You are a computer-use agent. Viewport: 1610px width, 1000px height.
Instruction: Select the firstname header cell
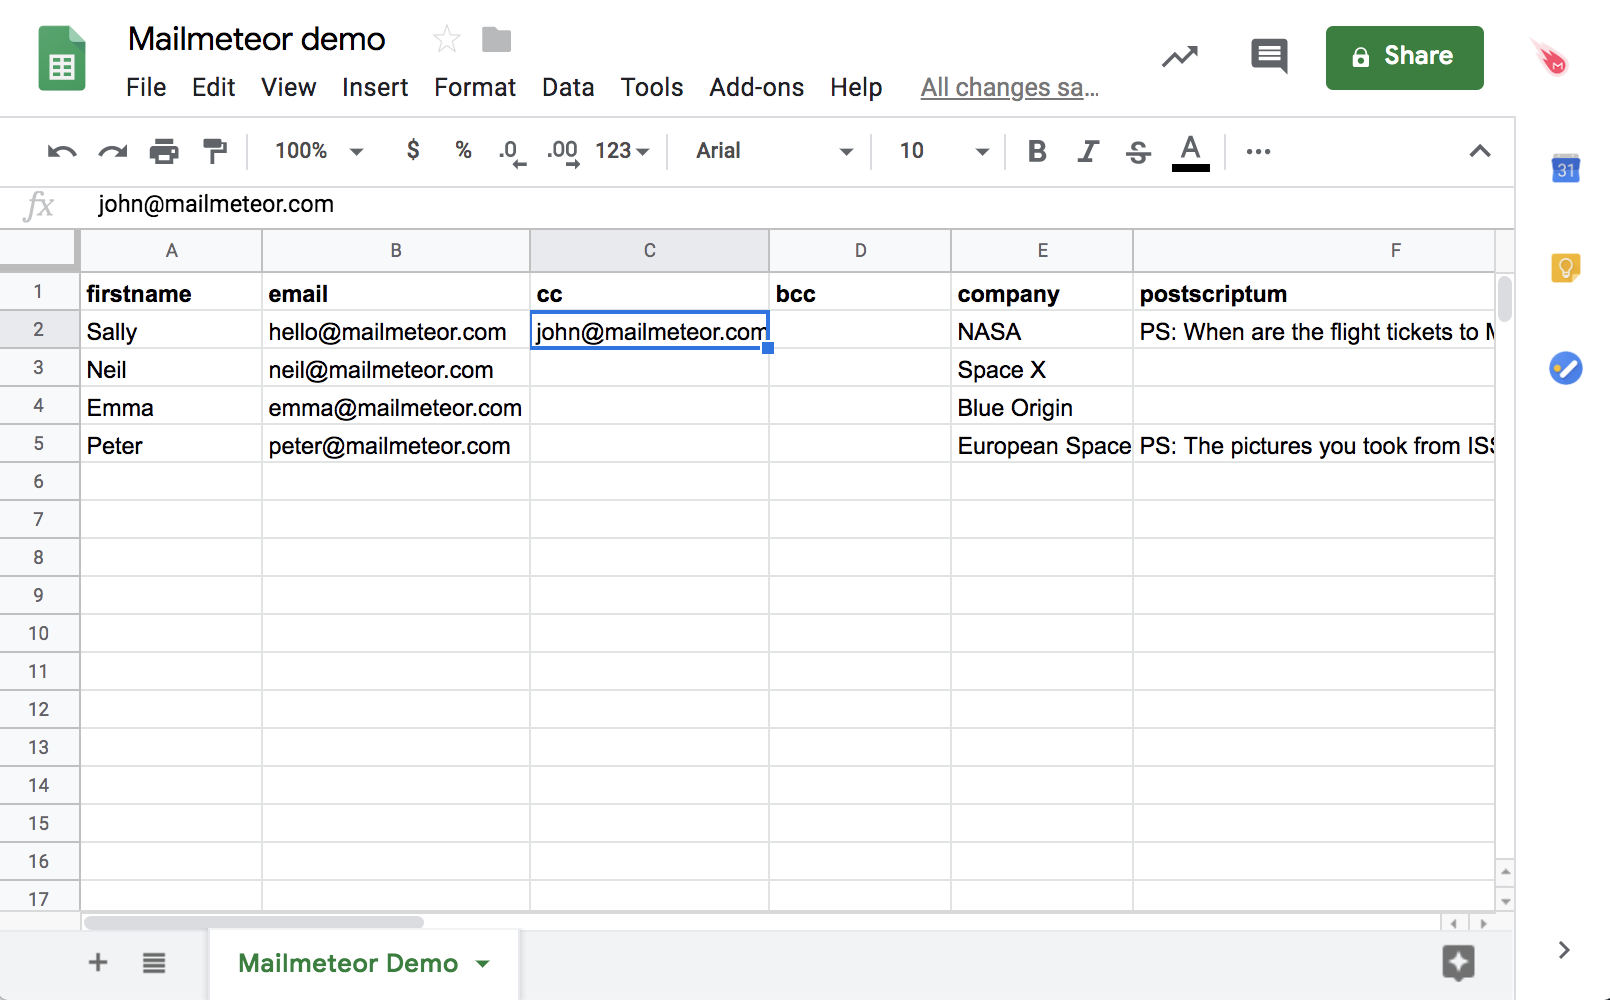(x=171, y=293)
